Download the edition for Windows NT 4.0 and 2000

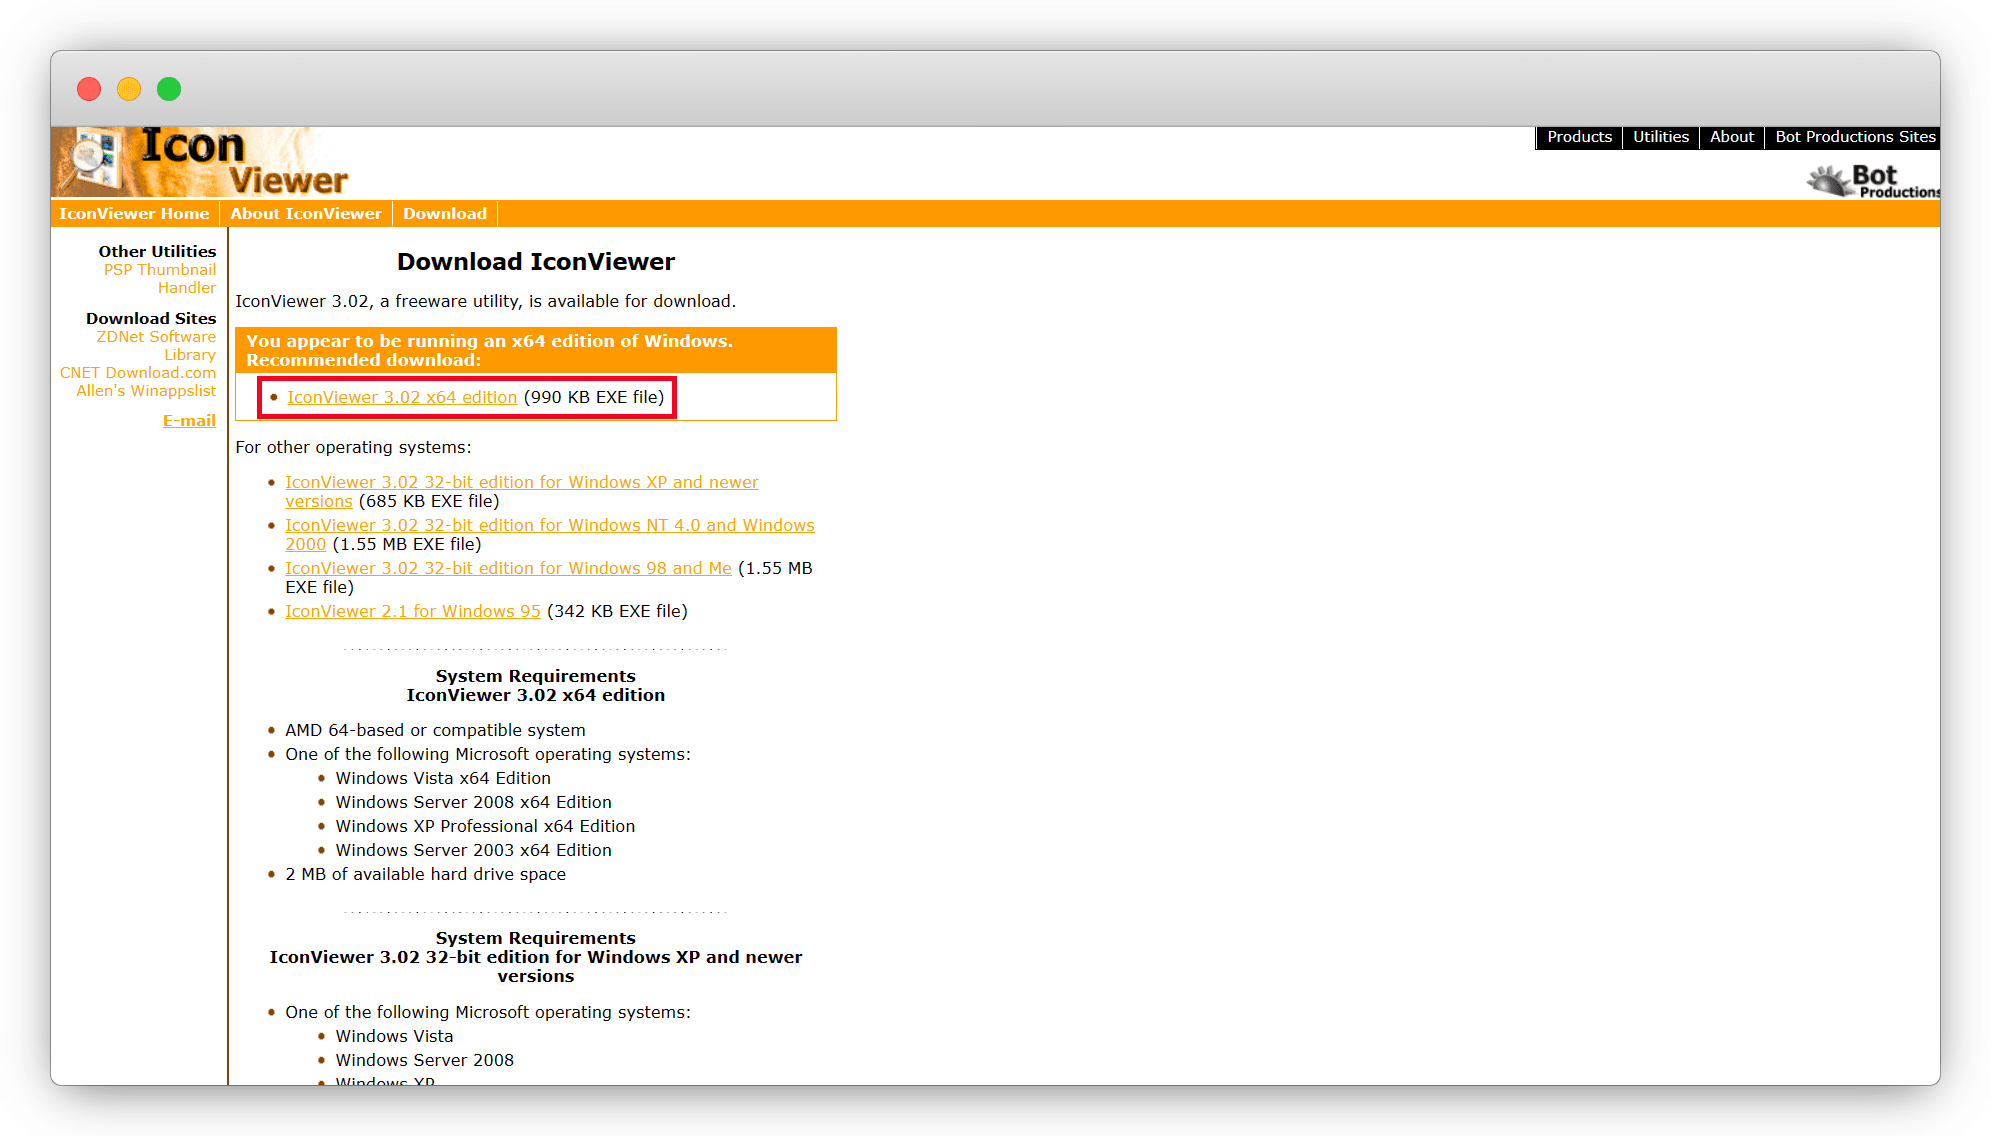point(549,525)
